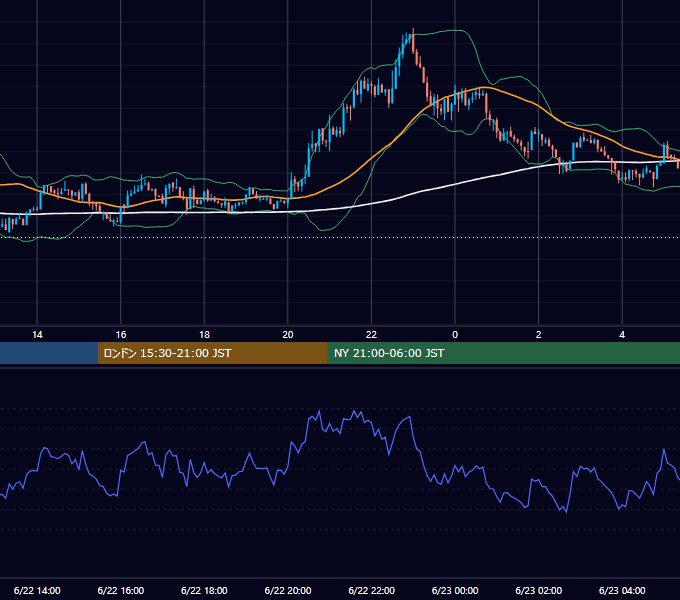
Task: Click the 22 hour label on price chart axis
Action: point(371,335)
